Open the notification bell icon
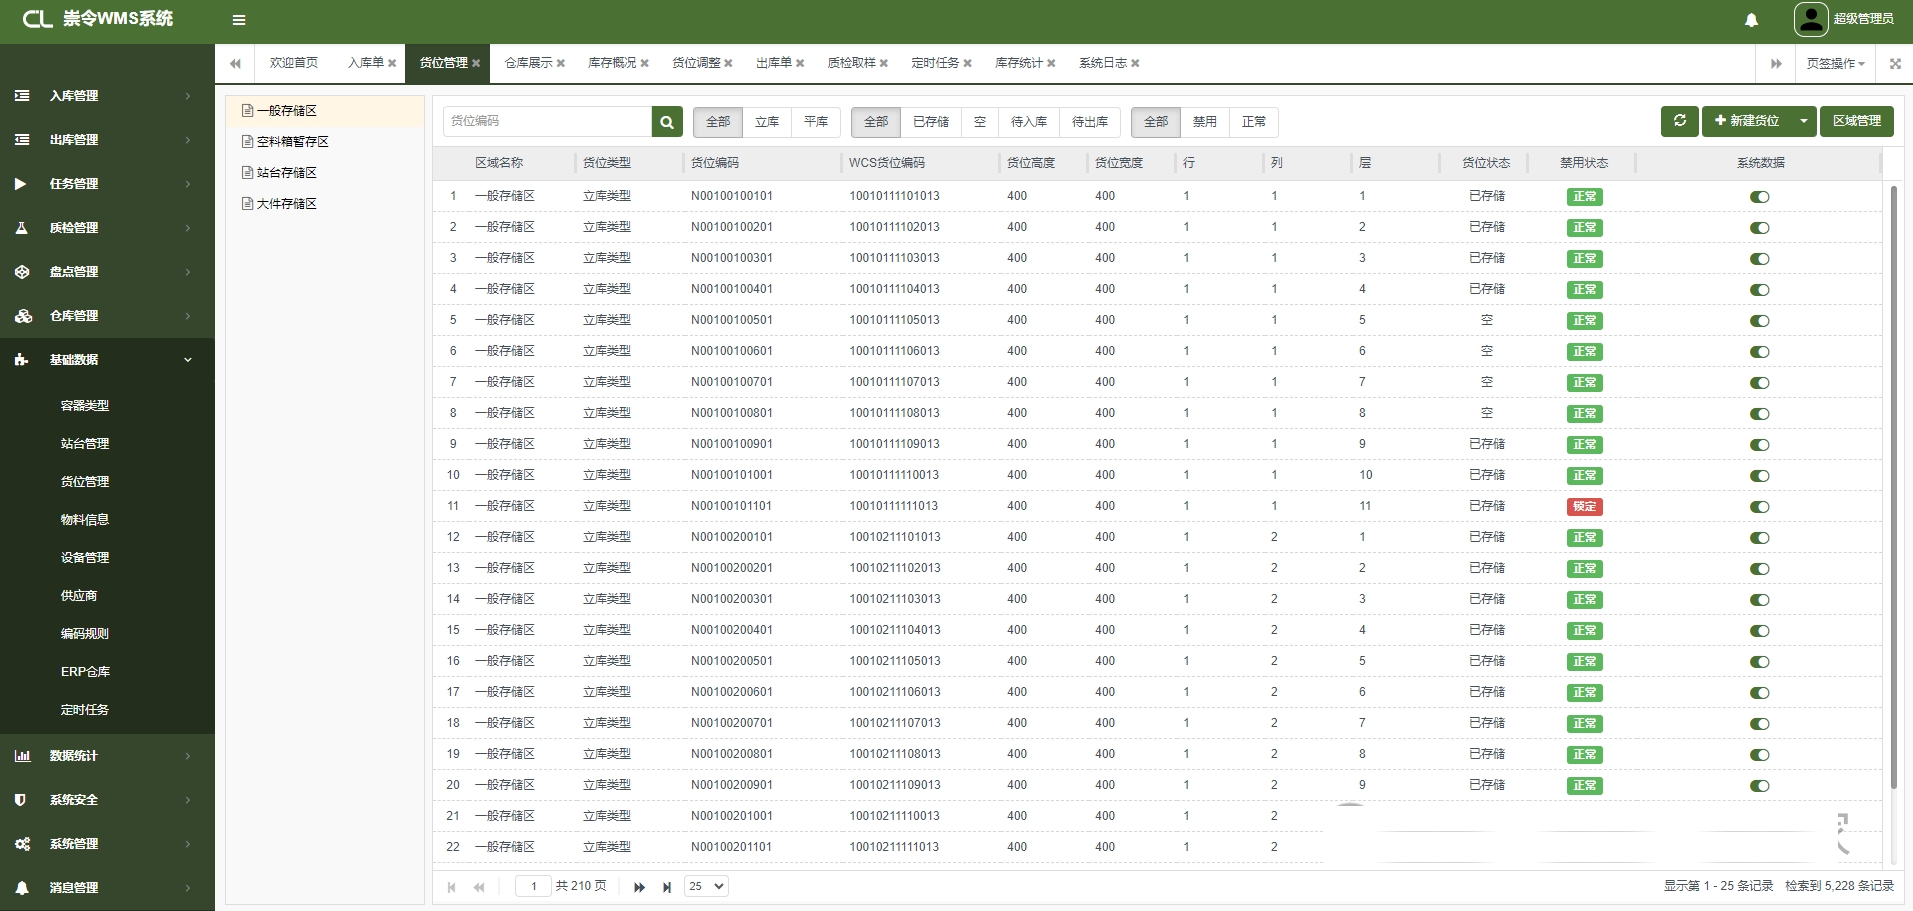Screen dimensions: 1913x911 pos(1751,20)
